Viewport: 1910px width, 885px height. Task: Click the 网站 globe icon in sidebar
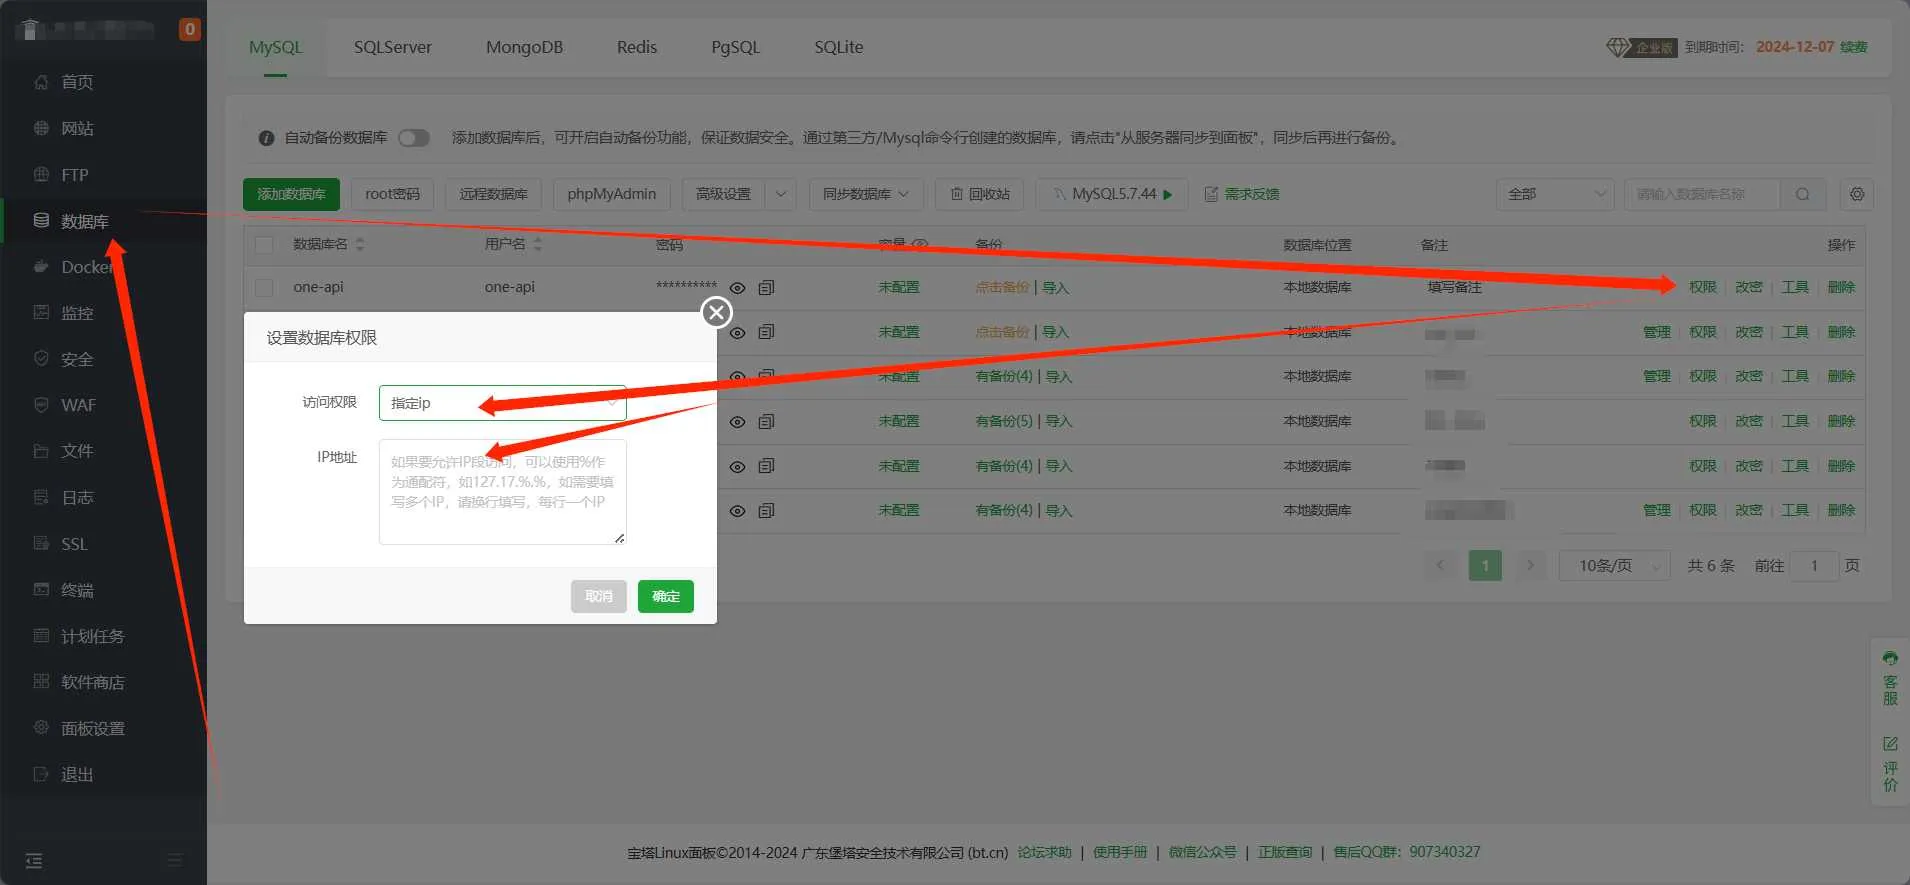pos(41,128)
